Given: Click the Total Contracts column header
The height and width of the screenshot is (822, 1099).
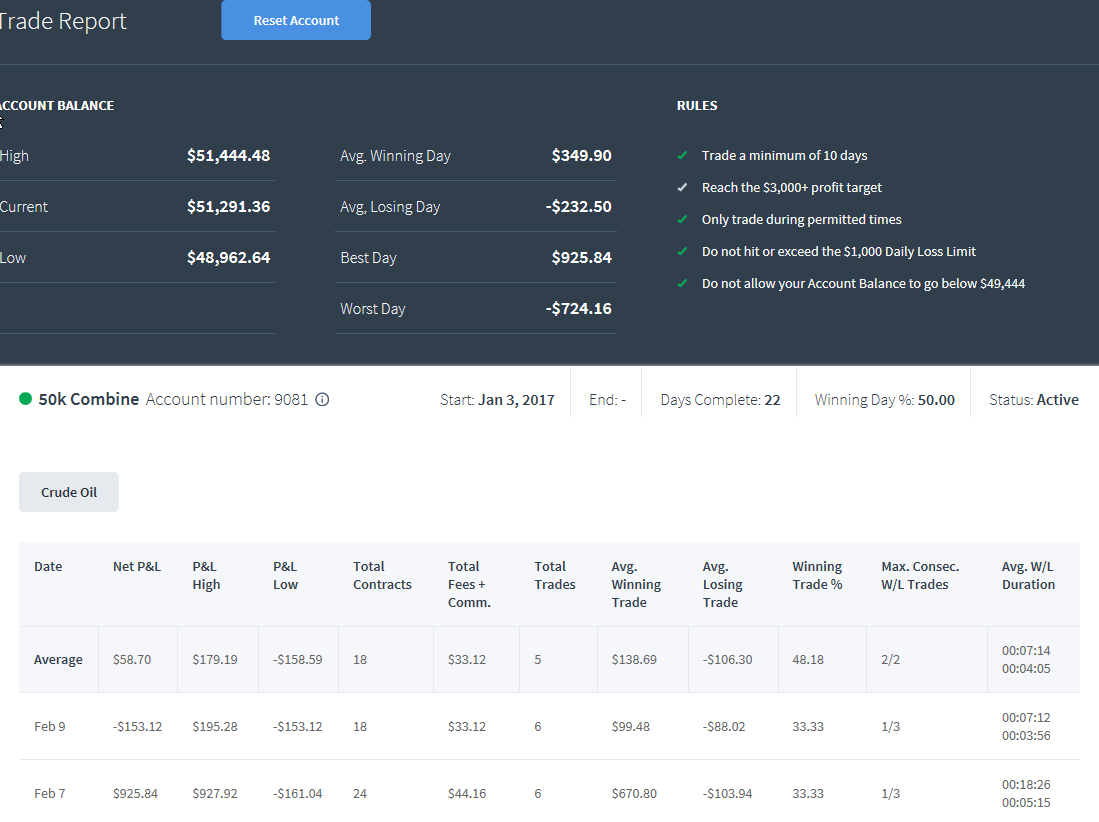Looking at the screenshot, I should [x=382, y=575].
